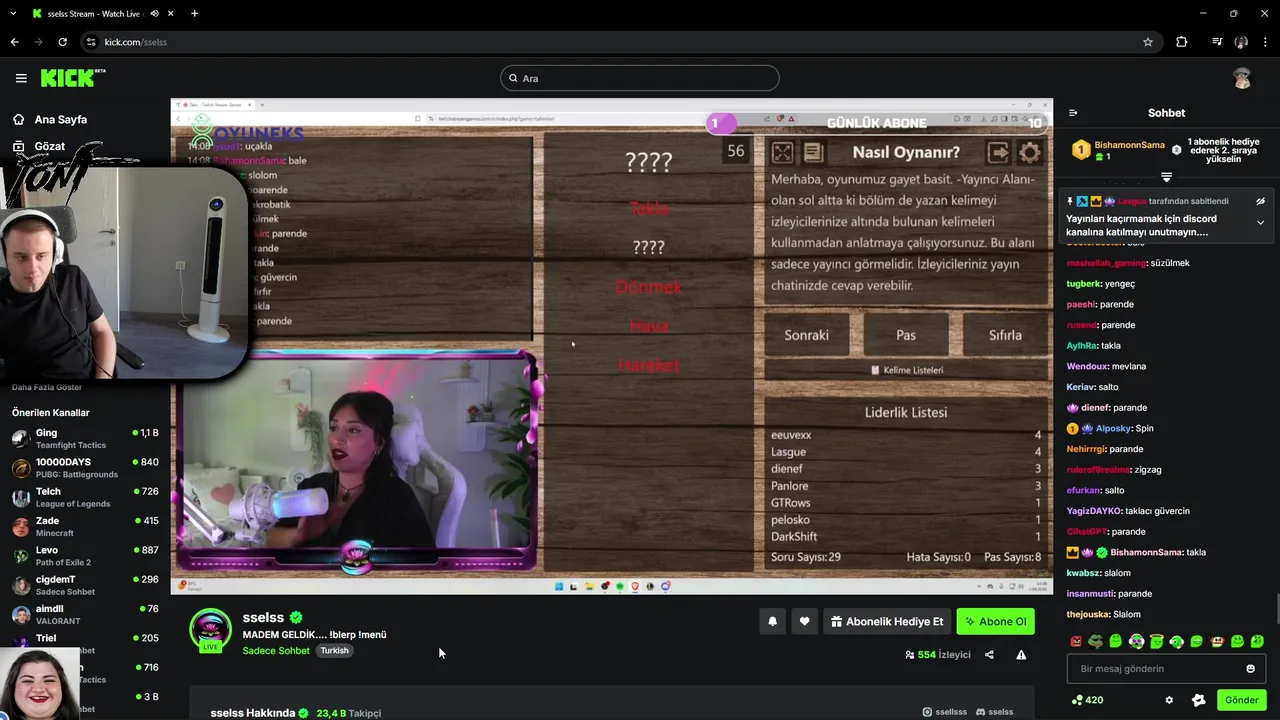Open sselss channel avatar
This screenshot has height=720, width=1280.
pos(210,631)
